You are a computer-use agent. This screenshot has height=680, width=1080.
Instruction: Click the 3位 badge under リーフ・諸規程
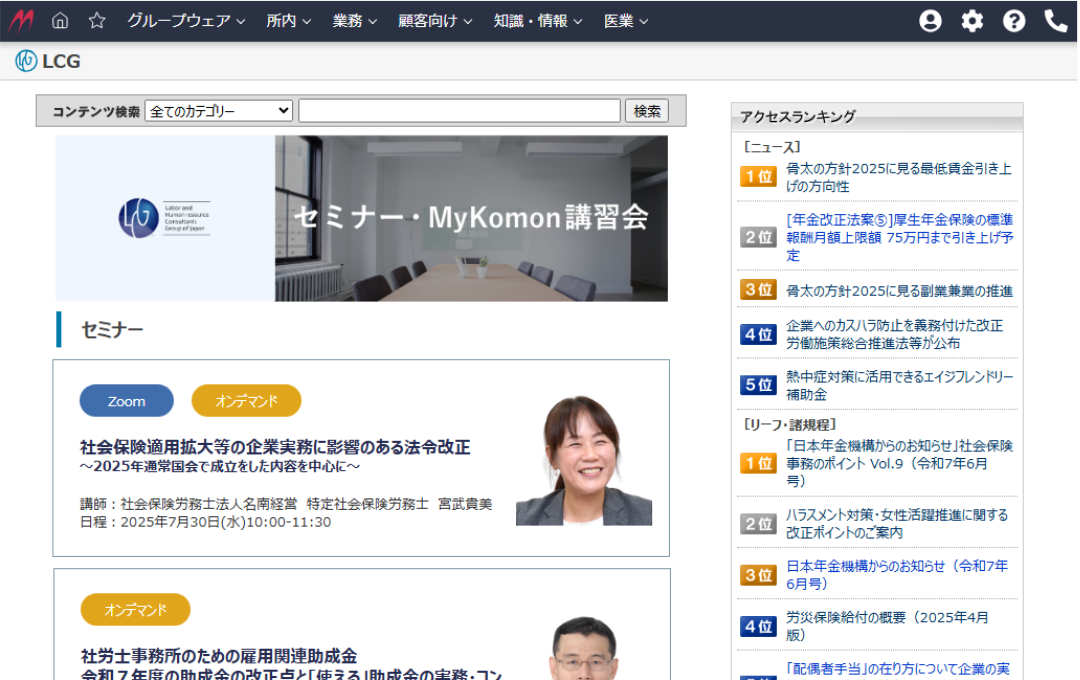coord(758,575)
